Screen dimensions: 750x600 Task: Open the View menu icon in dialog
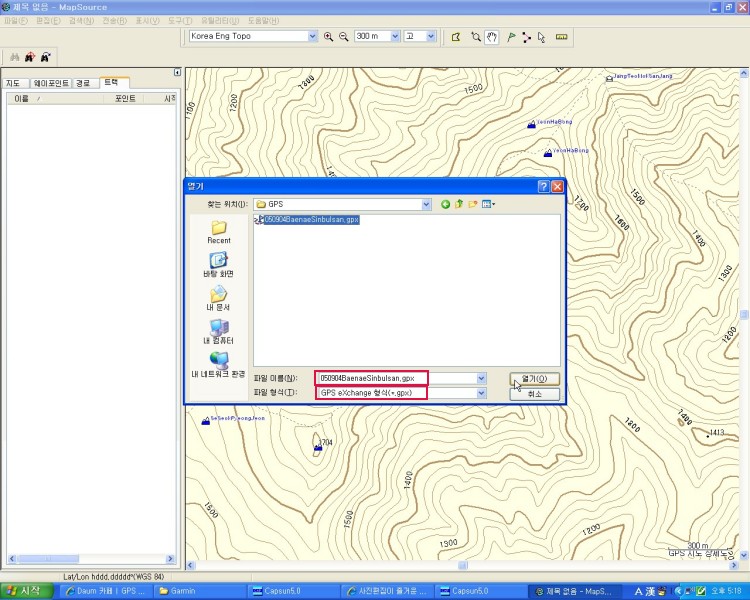[x=488, y=204]
